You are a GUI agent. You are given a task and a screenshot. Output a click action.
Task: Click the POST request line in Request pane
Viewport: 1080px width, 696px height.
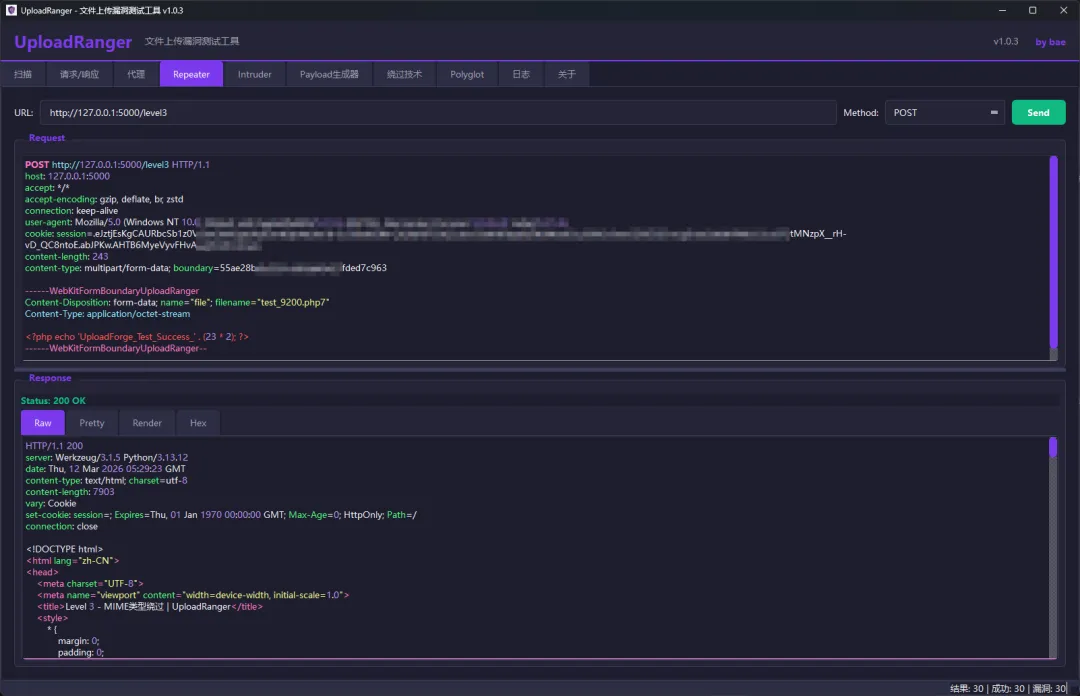[117, 165]
